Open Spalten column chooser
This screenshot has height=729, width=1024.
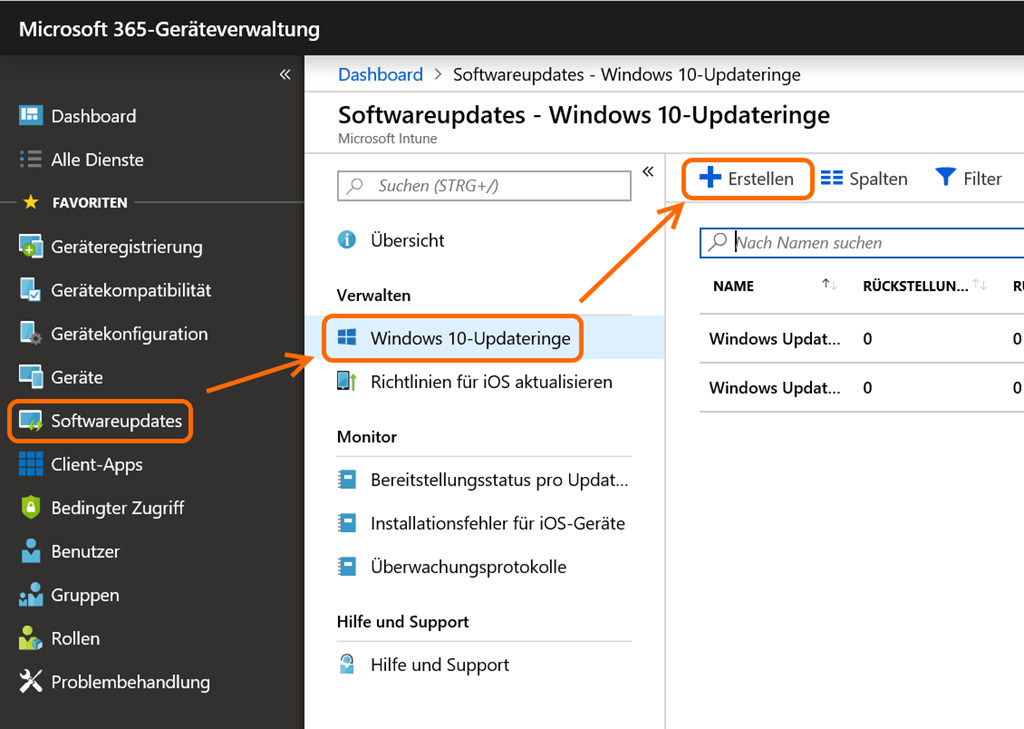pyautogui.click(x=864, y=179)
